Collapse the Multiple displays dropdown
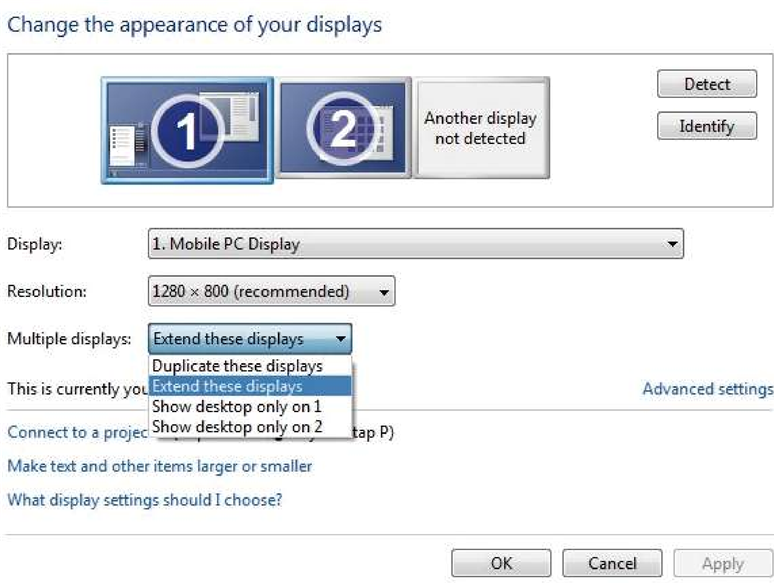 [250, 339]
